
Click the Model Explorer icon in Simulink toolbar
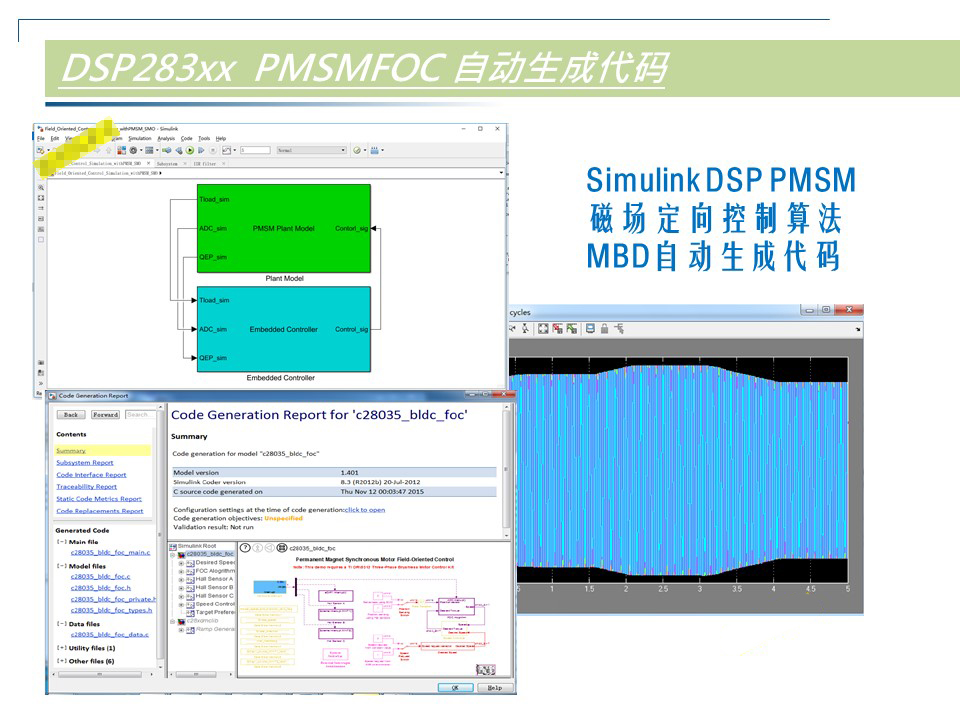click(149, 150)
